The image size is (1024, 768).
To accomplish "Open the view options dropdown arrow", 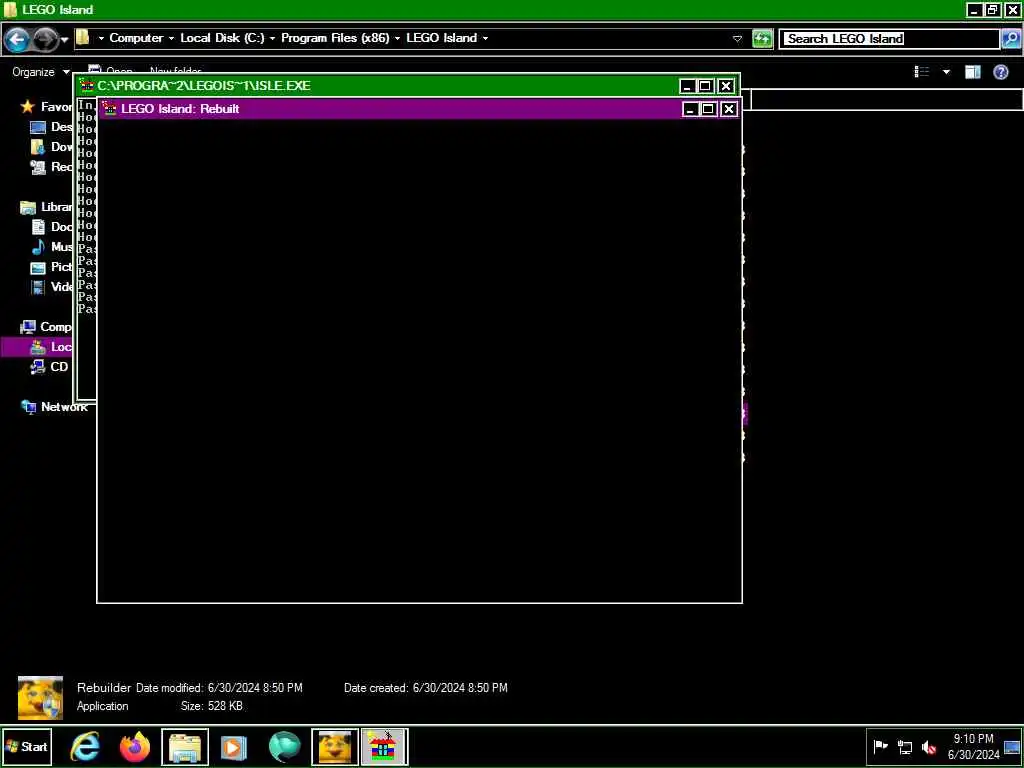I will click(x=946, y=72).
